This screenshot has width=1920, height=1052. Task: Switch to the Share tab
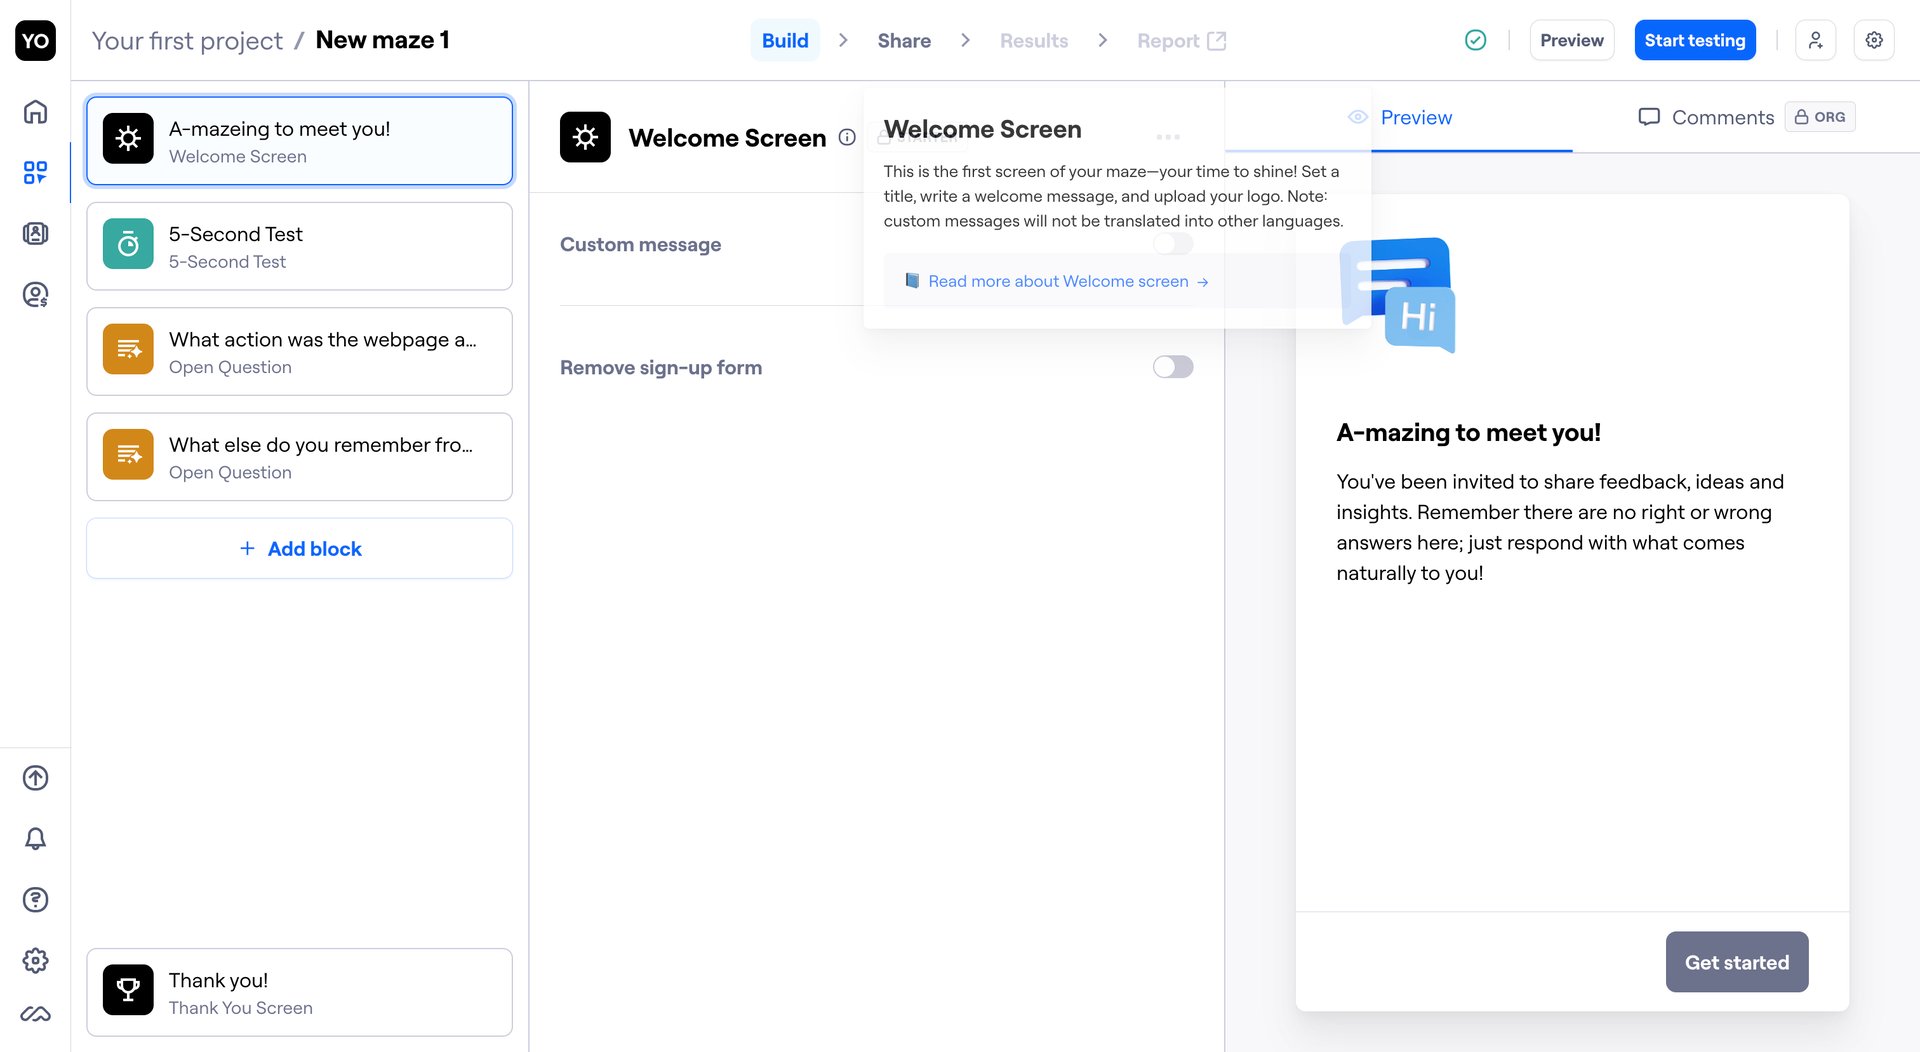[x=903, y=40]
